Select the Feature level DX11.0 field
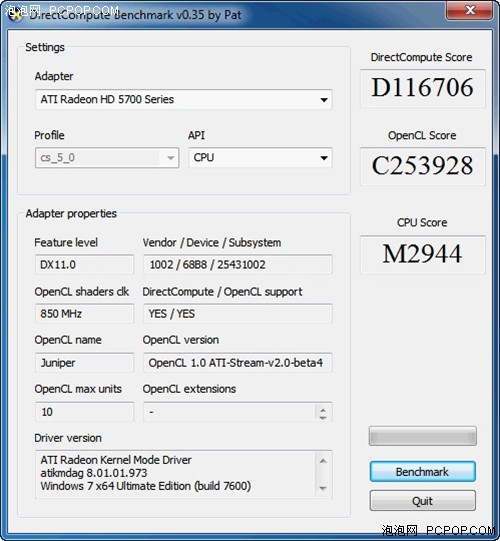500x541 pixels. pyautogui.click(x=84, y=265)
